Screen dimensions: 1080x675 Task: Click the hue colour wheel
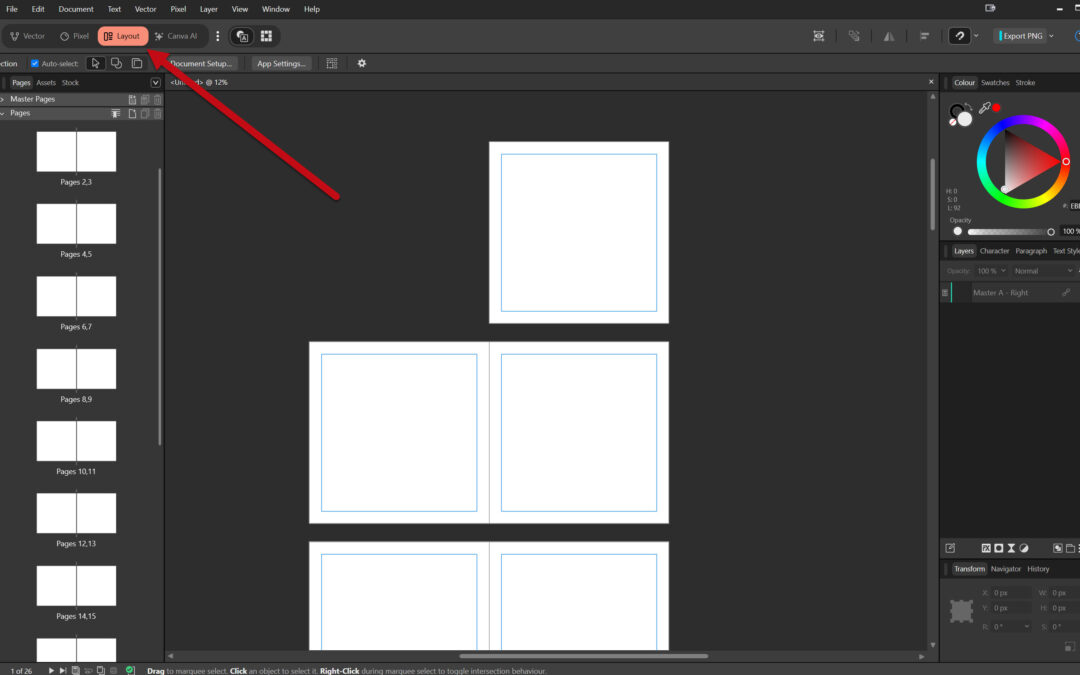1023,161
